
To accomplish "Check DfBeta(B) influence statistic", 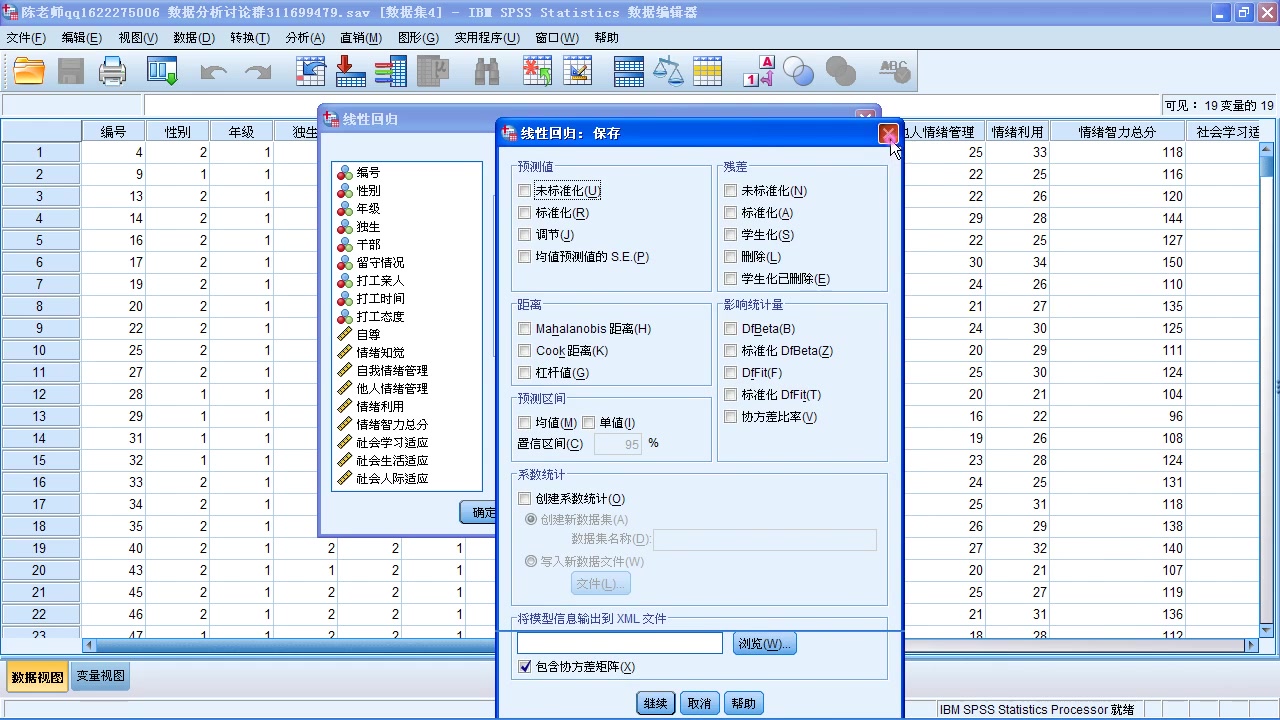I will pos(731,329).
